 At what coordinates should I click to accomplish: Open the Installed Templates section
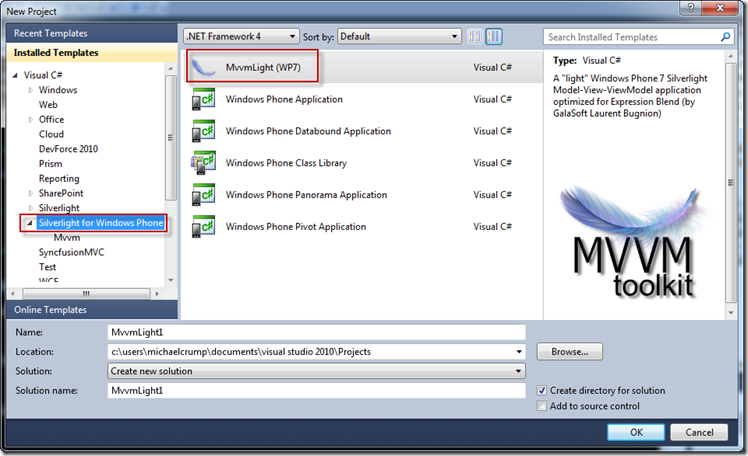coord(92,53)
